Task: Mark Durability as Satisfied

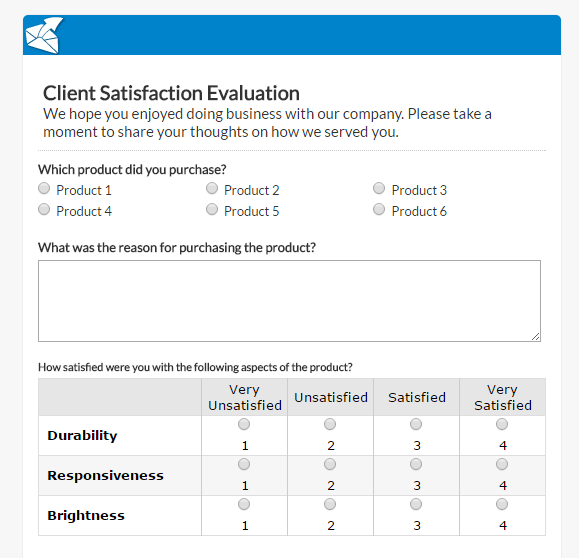Action: coord(416,424)
